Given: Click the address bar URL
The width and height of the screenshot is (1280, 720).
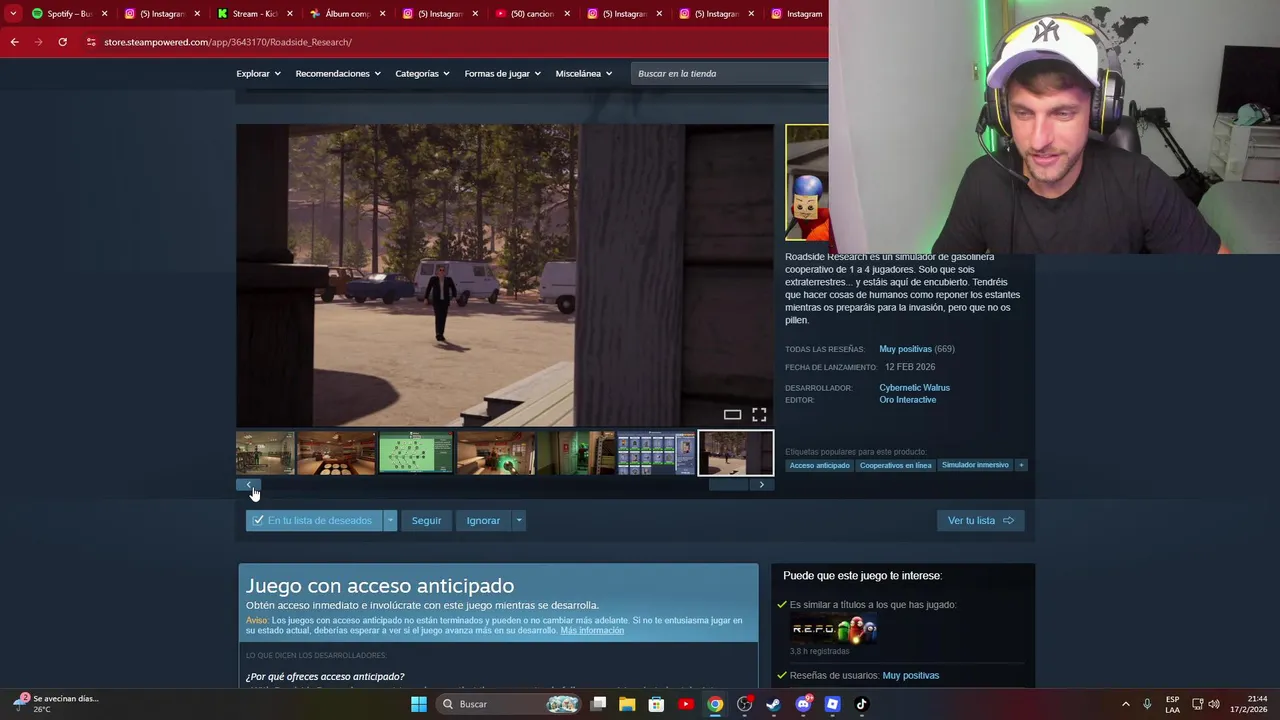Looking at the screenshot, I should (228, 42).
